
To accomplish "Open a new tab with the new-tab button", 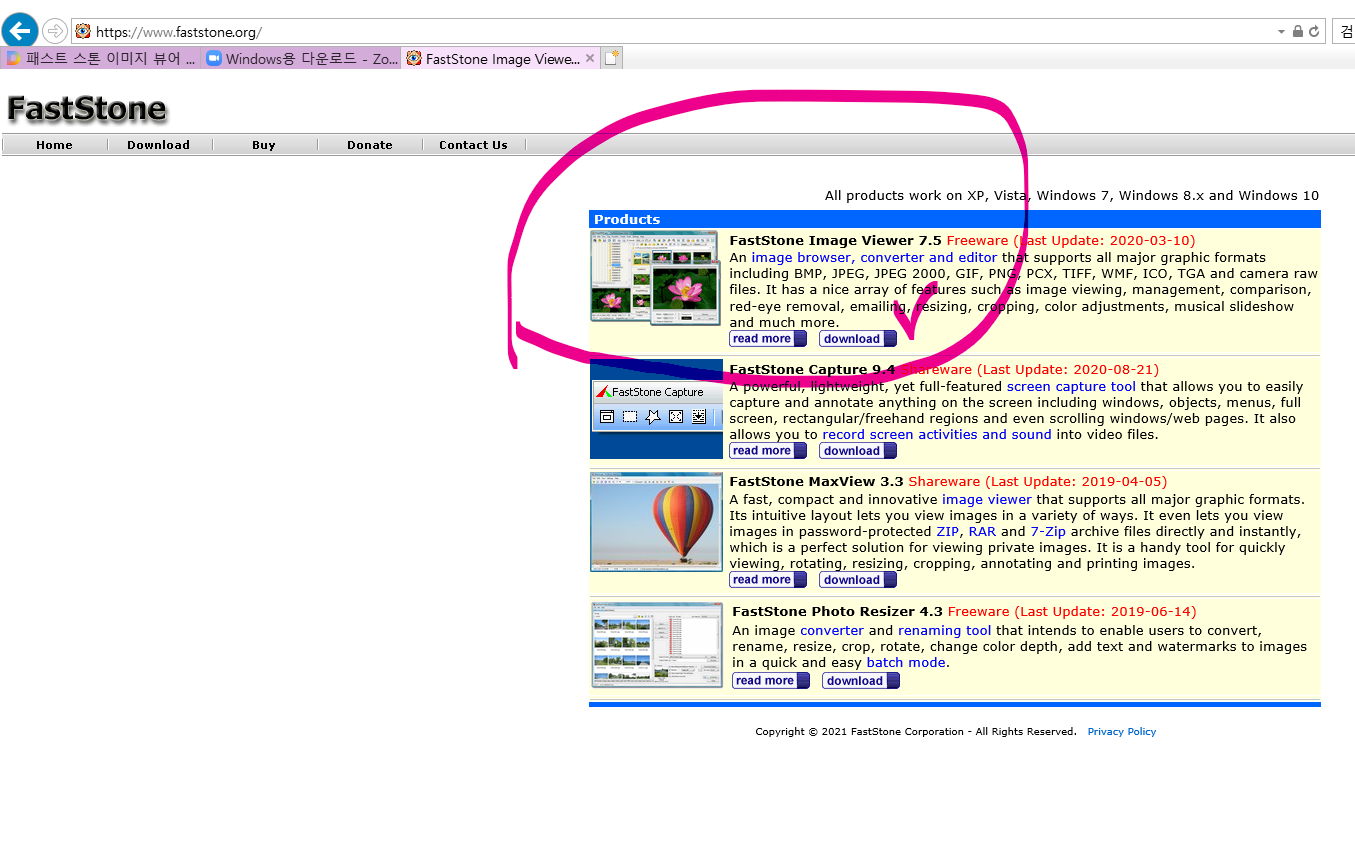I will [x=611, y=58].
